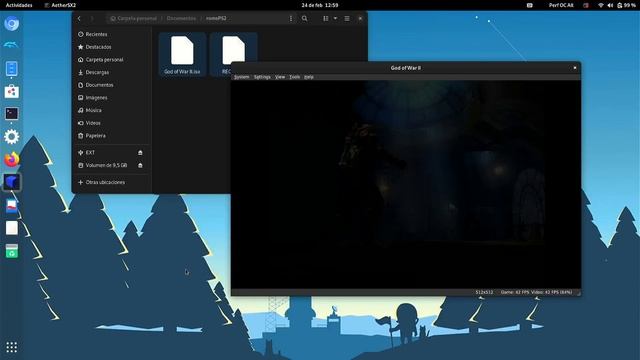Click the battery 99 % indicator
640x360 pixels.
[626, 5]
